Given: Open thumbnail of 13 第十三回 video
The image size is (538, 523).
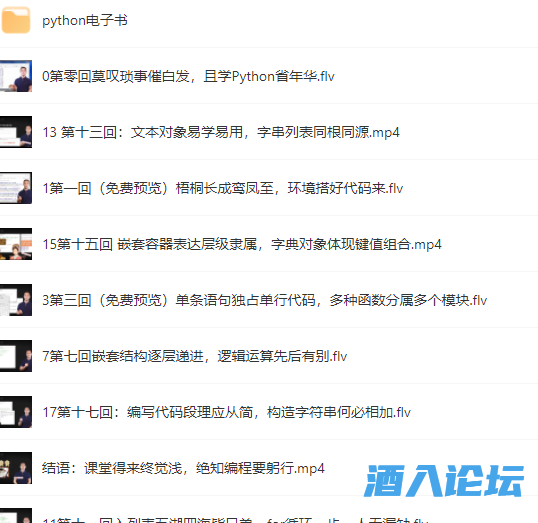Looking at the screenshot, I should coord(16,132).
